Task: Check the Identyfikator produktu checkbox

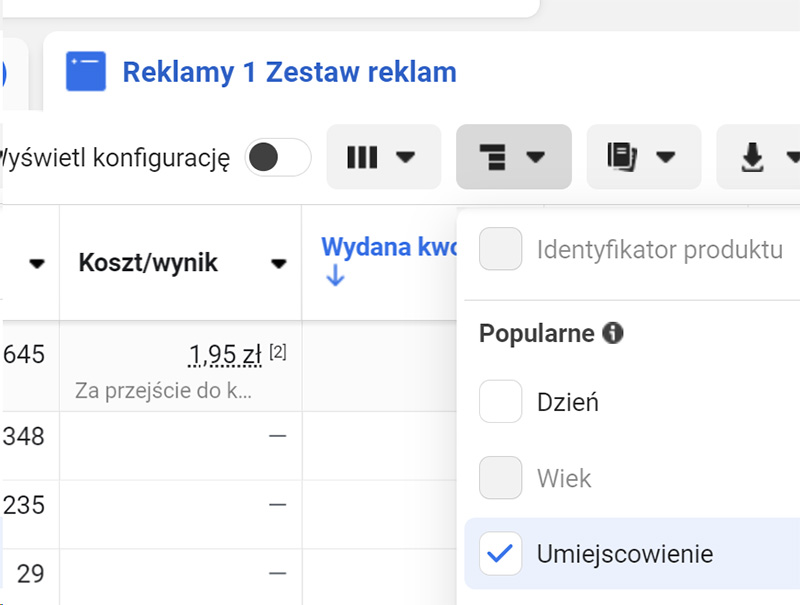Action: click(500, 249)
